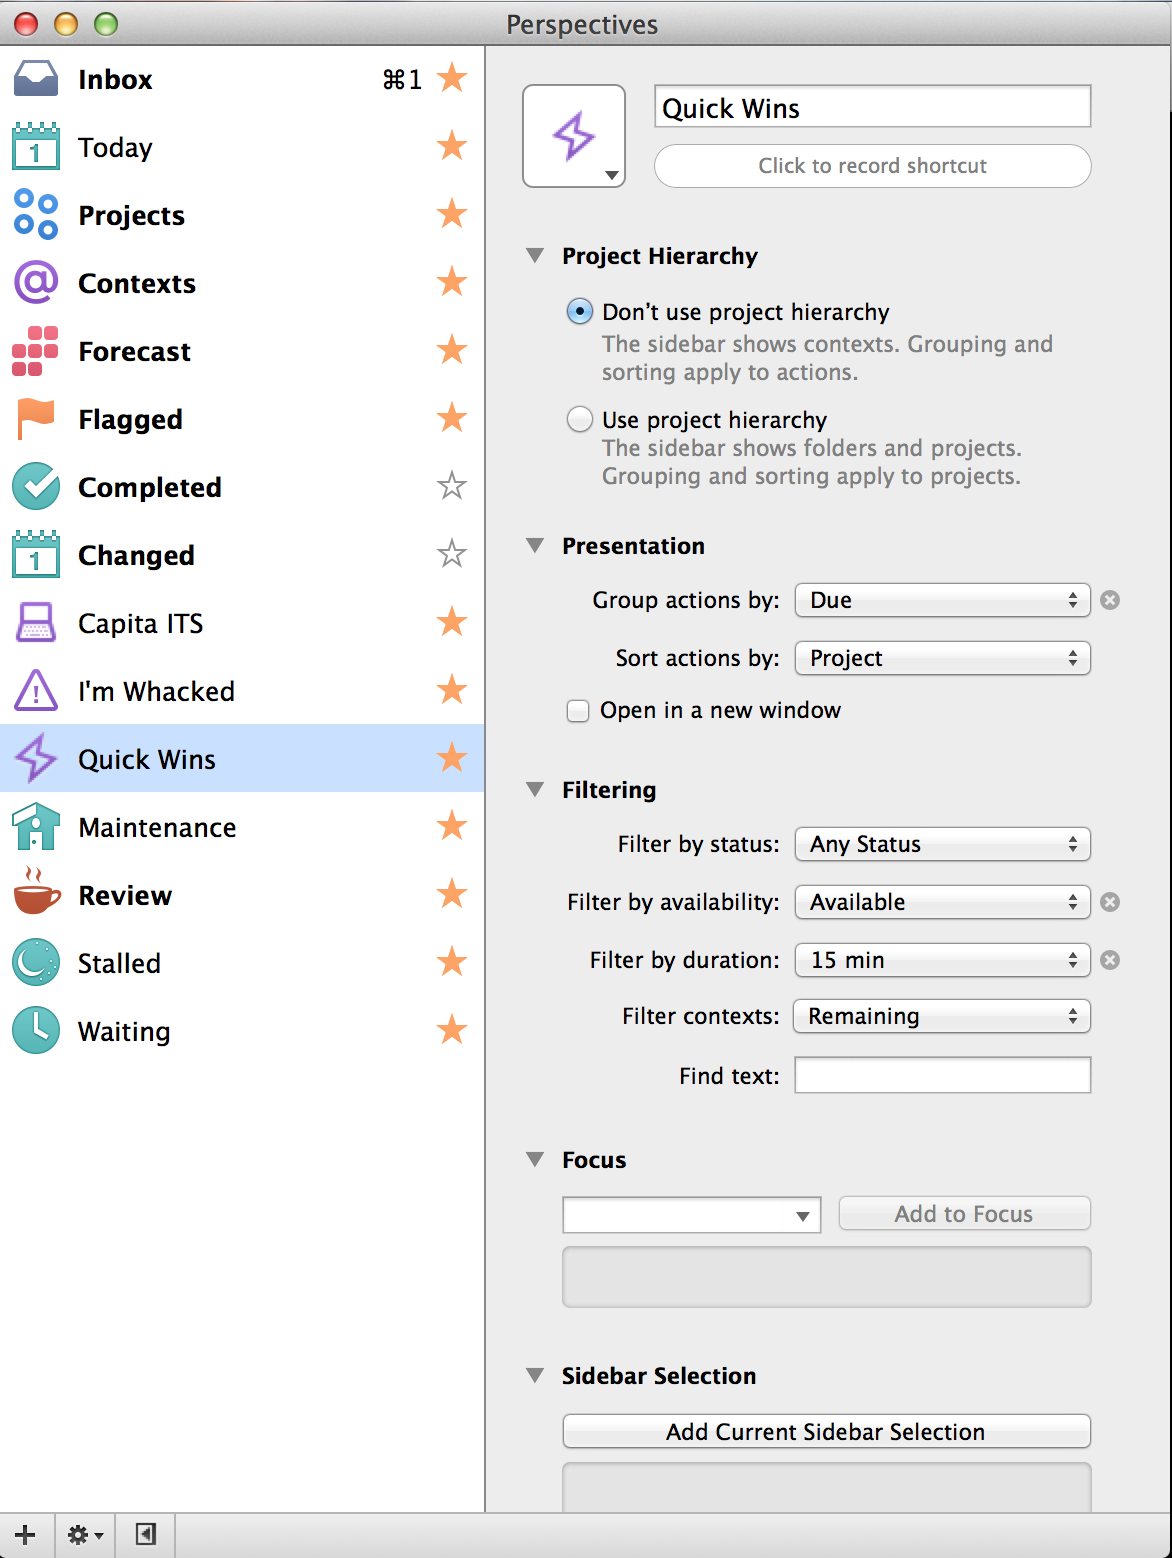Clear the duration filter

[1110, 960]
